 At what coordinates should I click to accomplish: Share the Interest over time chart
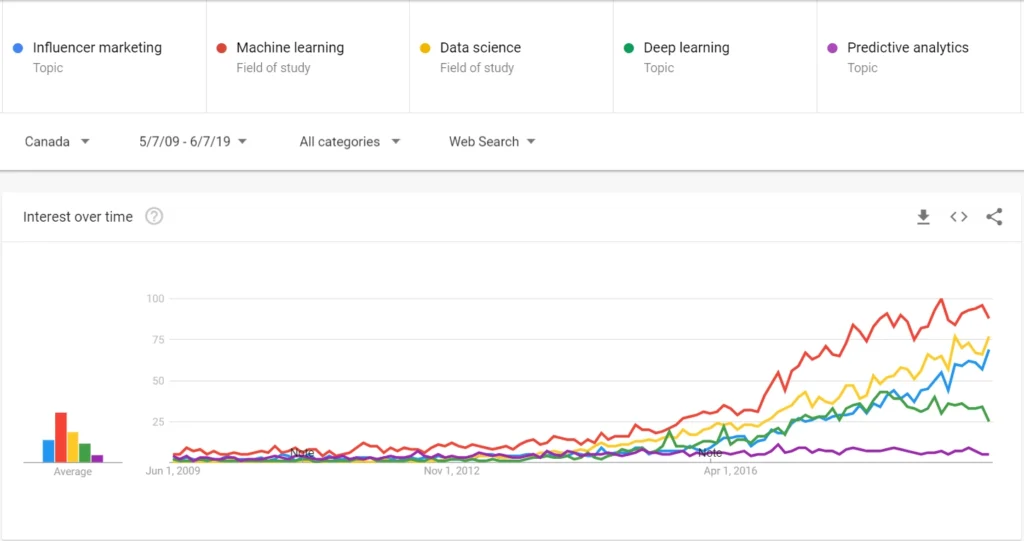[x=994, y=217]
